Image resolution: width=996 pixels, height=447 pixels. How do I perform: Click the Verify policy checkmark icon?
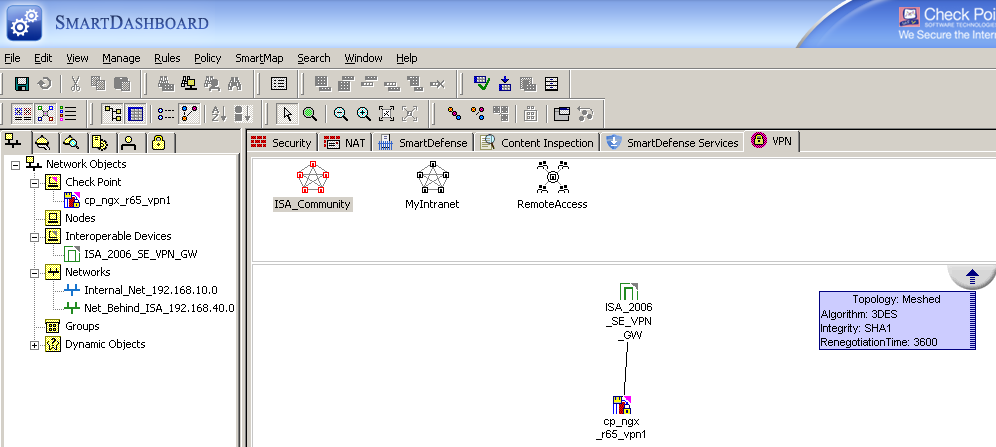pyautogui.click(x=482, y=83)
